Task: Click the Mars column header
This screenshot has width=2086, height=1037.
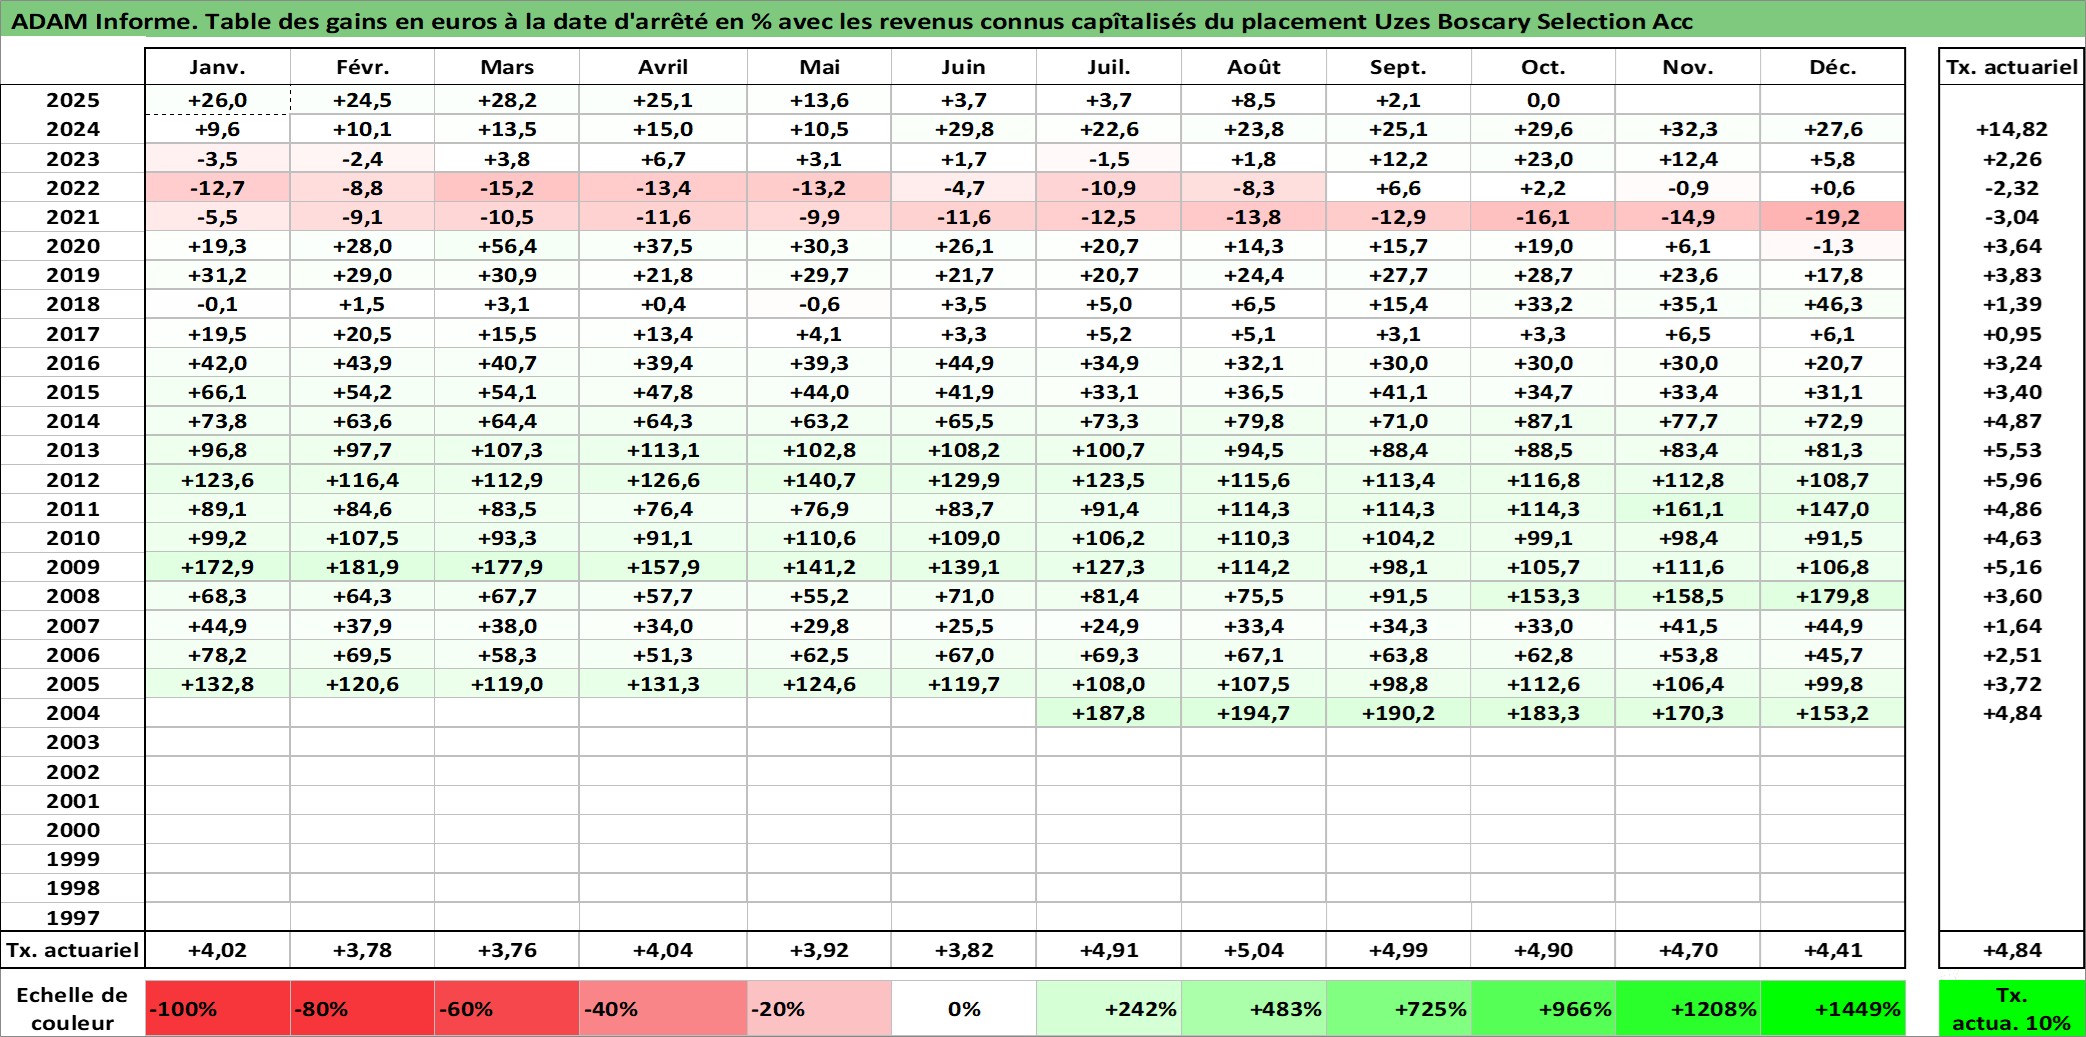Action: (507, 67)
